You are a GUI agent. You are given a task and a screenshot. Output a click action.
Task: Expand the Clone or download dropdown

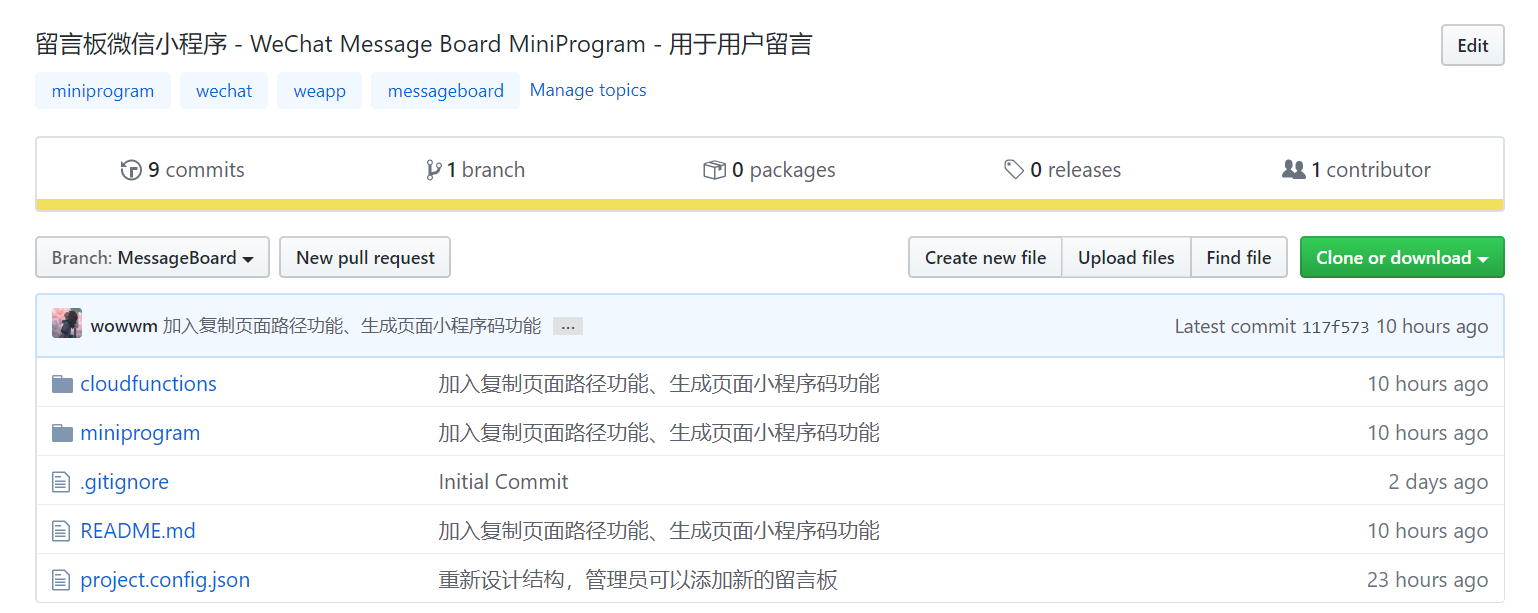1401,257
